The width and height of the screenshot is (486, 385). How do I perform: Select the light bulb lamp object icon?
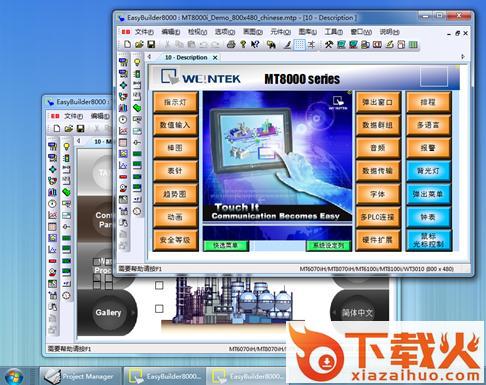point(137,62)
